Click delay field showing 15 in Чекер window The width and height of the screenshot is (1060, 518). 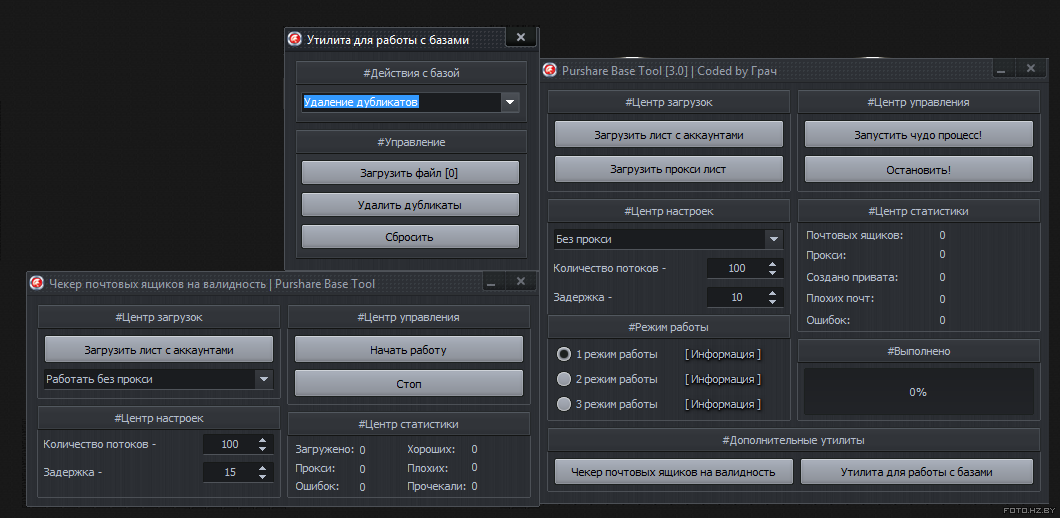point(230,472)
